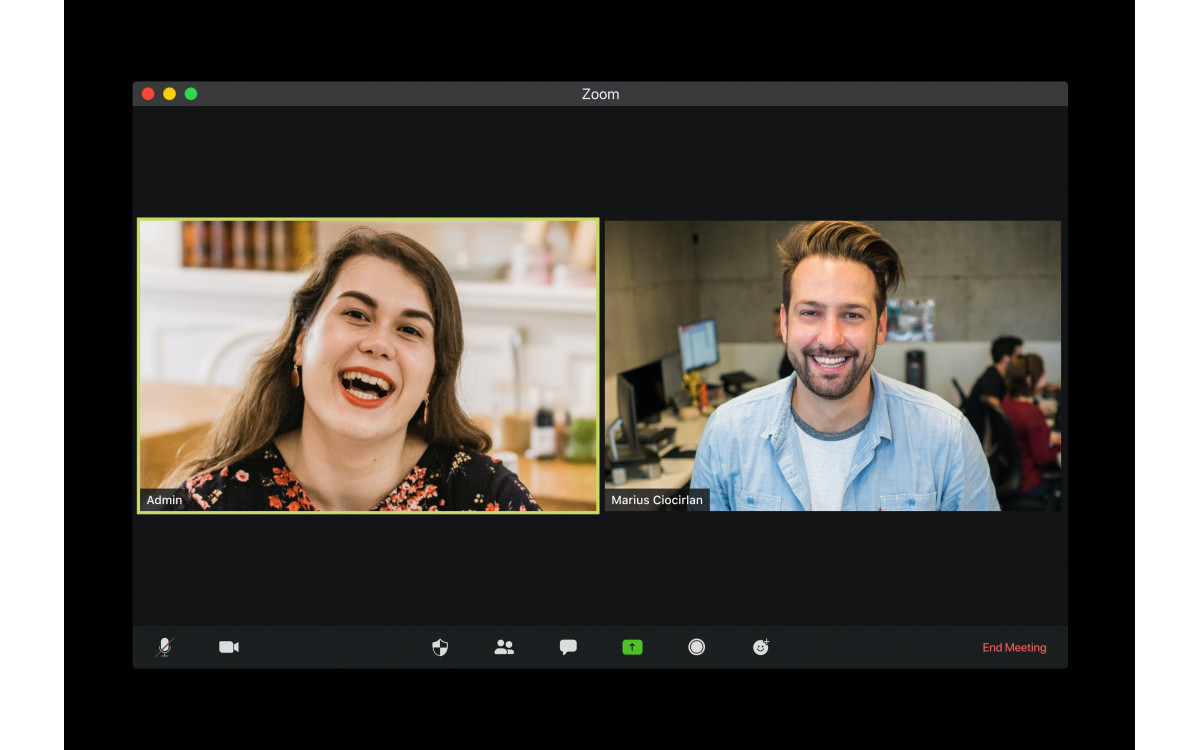The width and height of the screenshot is (1200, 750).
Task: Minimize the Zoom window with yellow button
Action: 169,94
